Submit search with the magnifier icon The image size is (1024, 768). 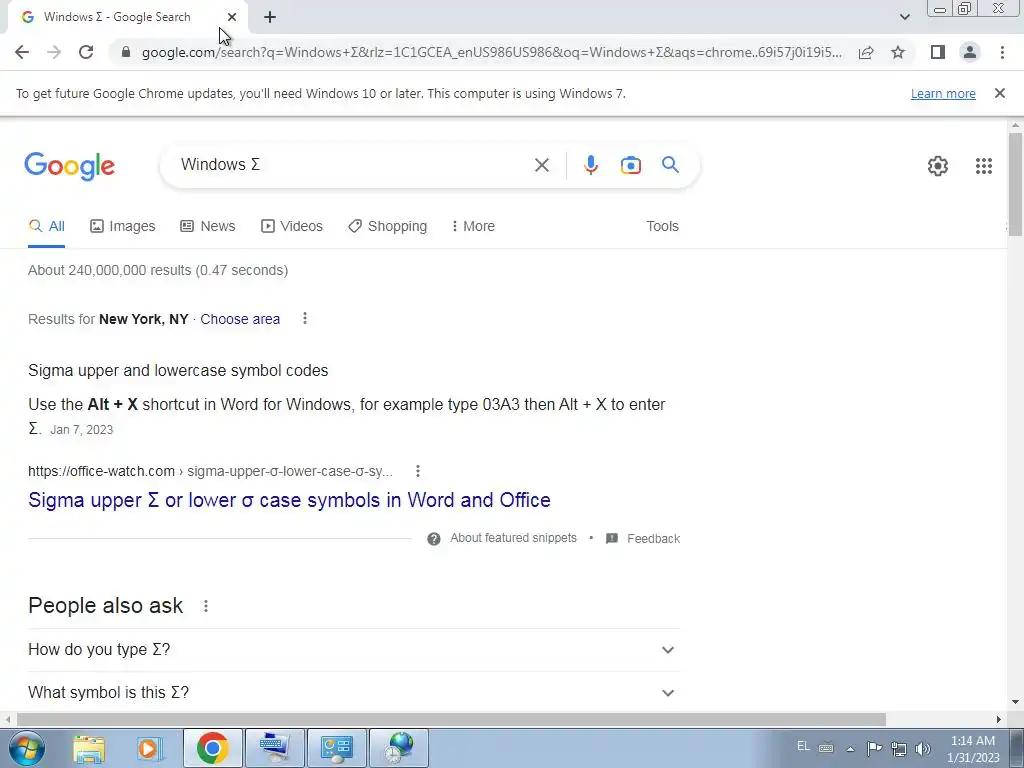pos(671,165)
